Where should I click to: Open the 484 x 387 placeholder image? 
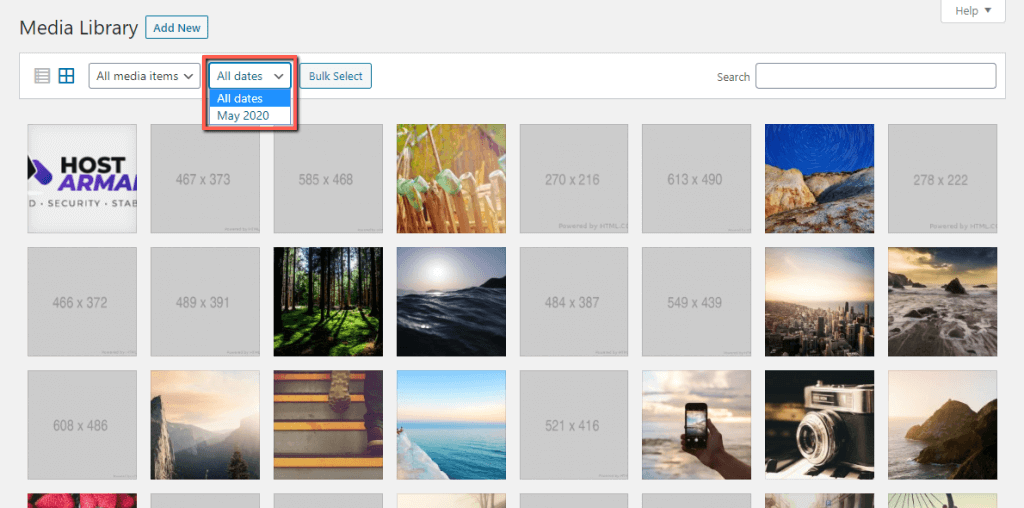574,302
